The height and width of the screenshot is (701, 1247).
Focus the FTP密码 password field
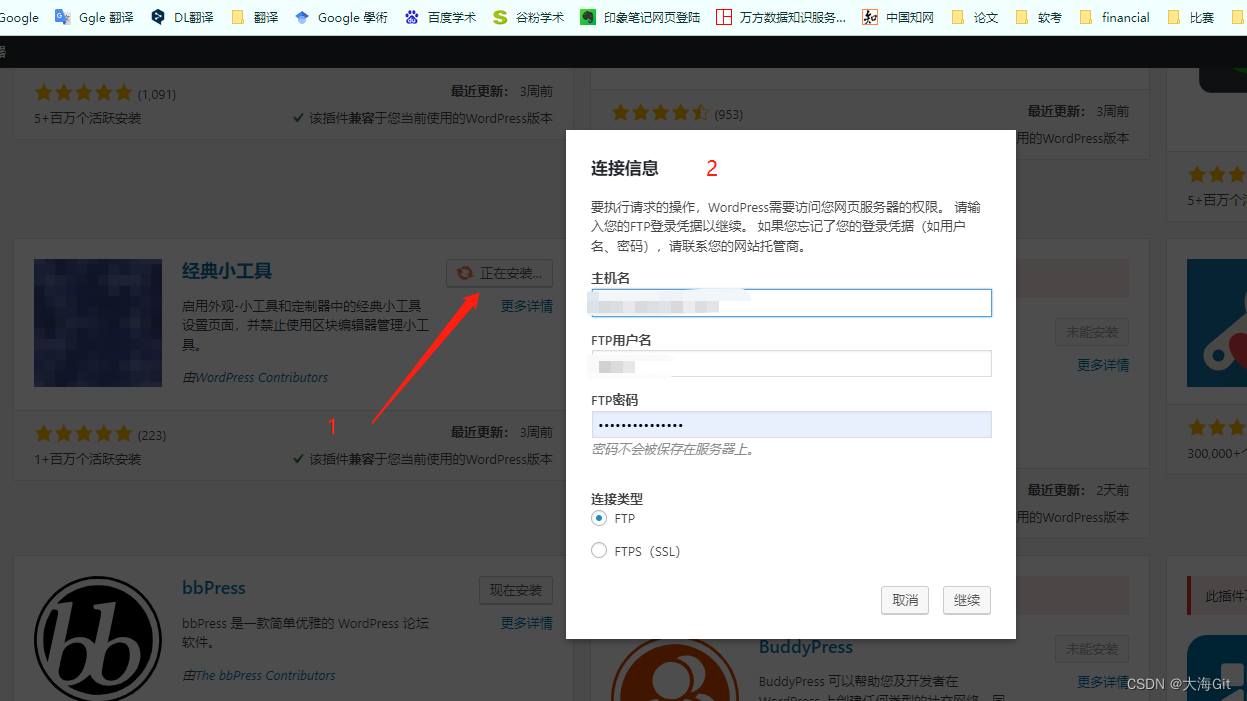point(791,425)
